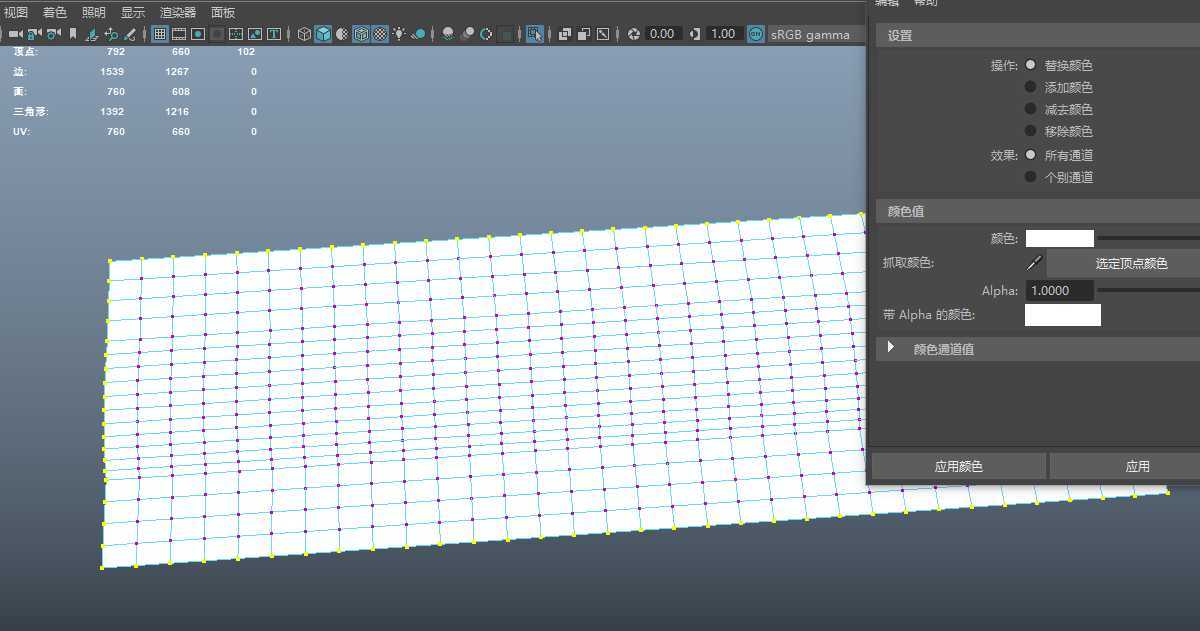Click the 抓取颜色 eyedropper icon
The height and width of the screenshot is (631, 1200).
pos(1034,264)
